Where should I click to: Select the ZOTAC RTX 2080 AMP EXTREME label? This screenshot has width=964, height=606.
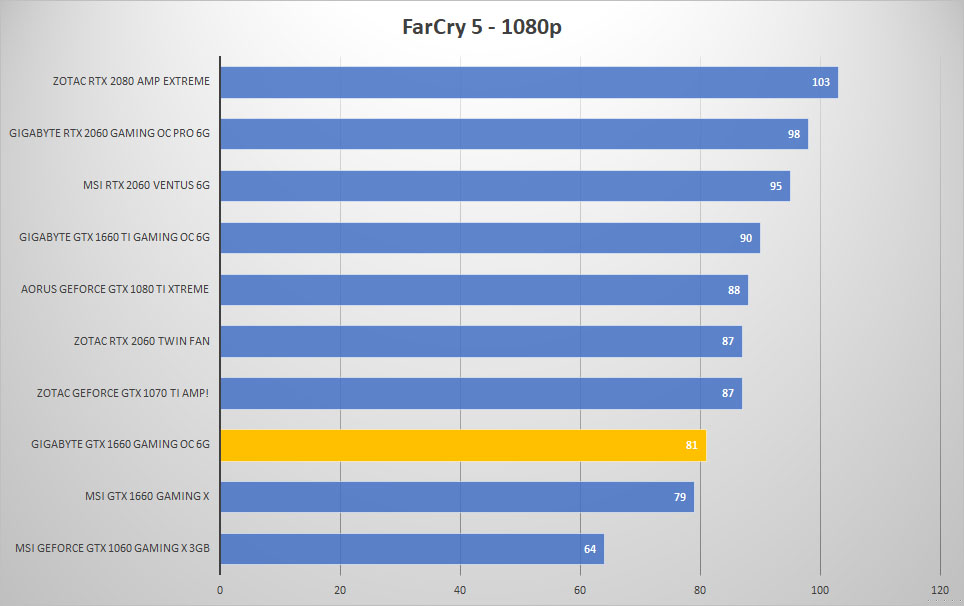tap(131, 81)
